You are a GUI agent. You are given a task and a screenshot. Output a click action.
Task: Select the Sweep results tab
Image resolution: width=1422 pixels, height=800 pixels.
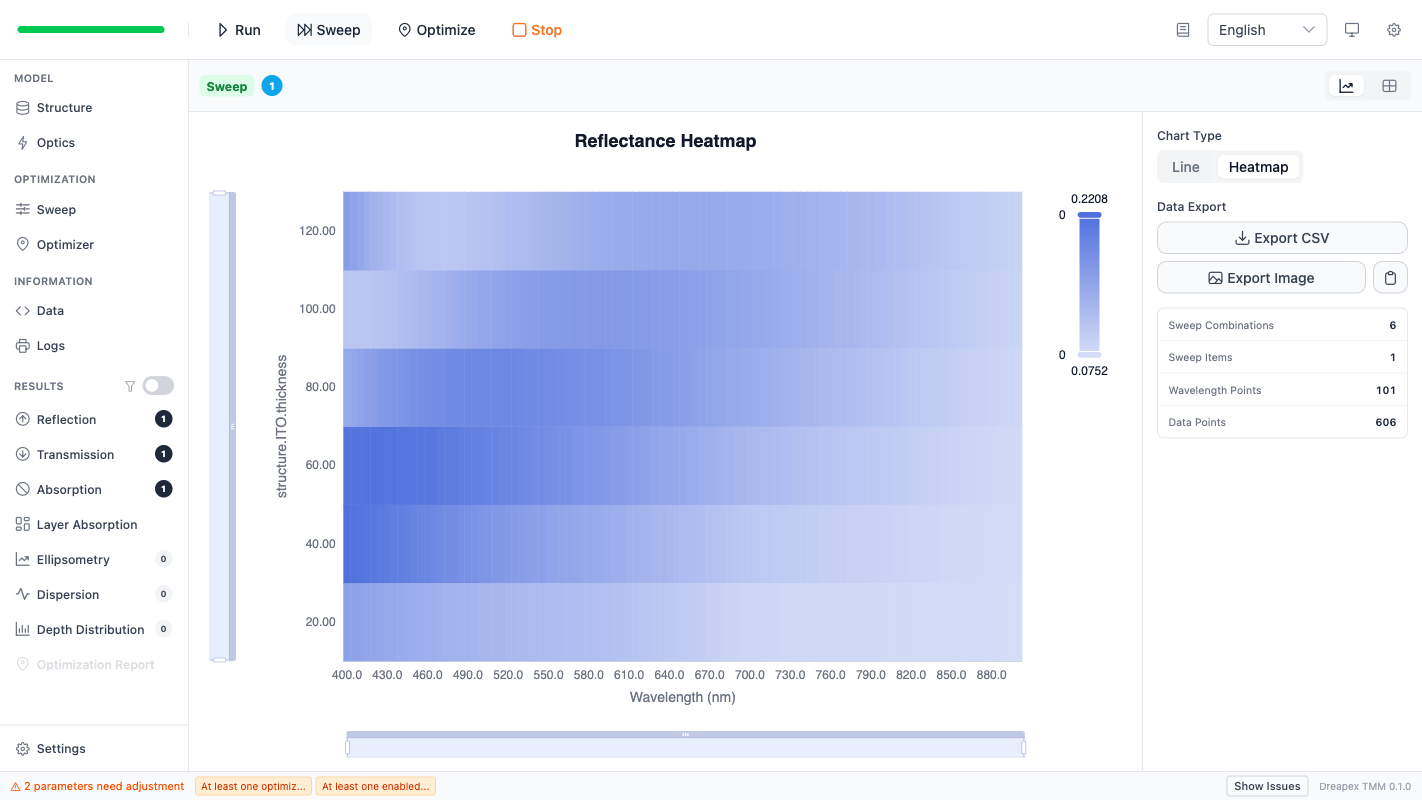[227, 86]
